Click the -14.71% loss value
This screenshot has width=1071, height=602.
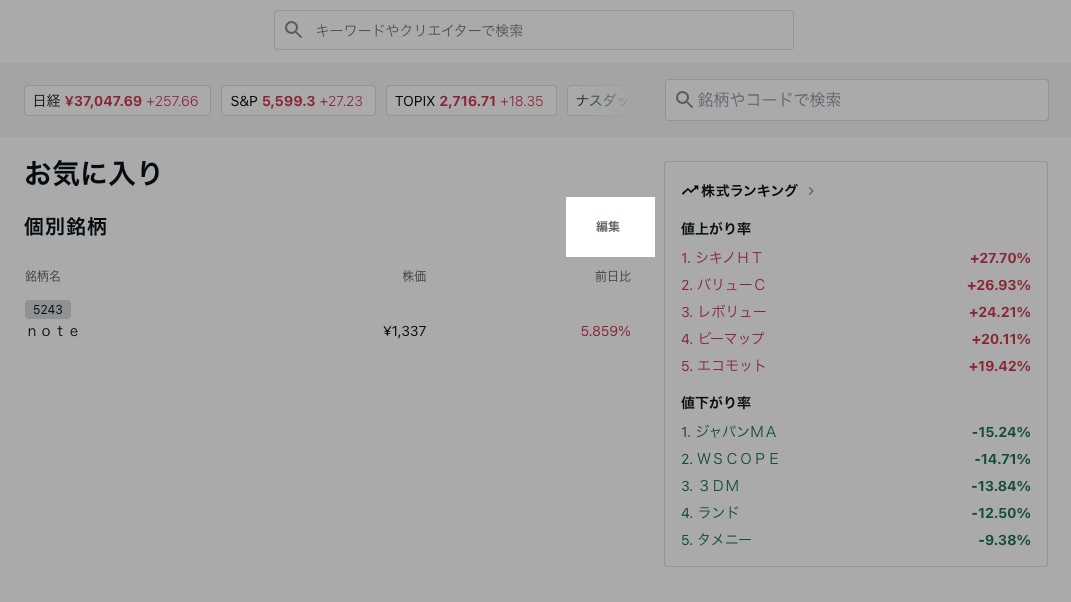[1002, 459]
